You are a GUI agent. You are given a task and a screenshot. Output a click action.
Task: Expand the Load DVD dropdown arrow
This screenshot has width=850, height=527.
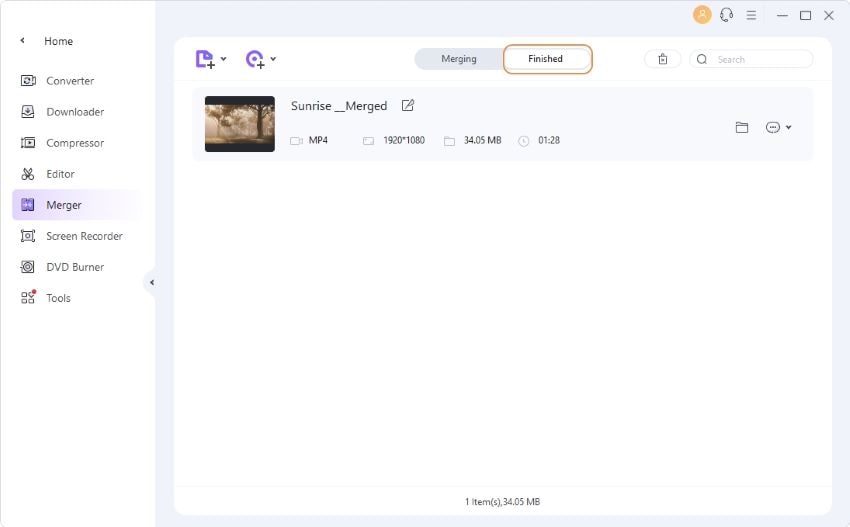pos(273,59)
